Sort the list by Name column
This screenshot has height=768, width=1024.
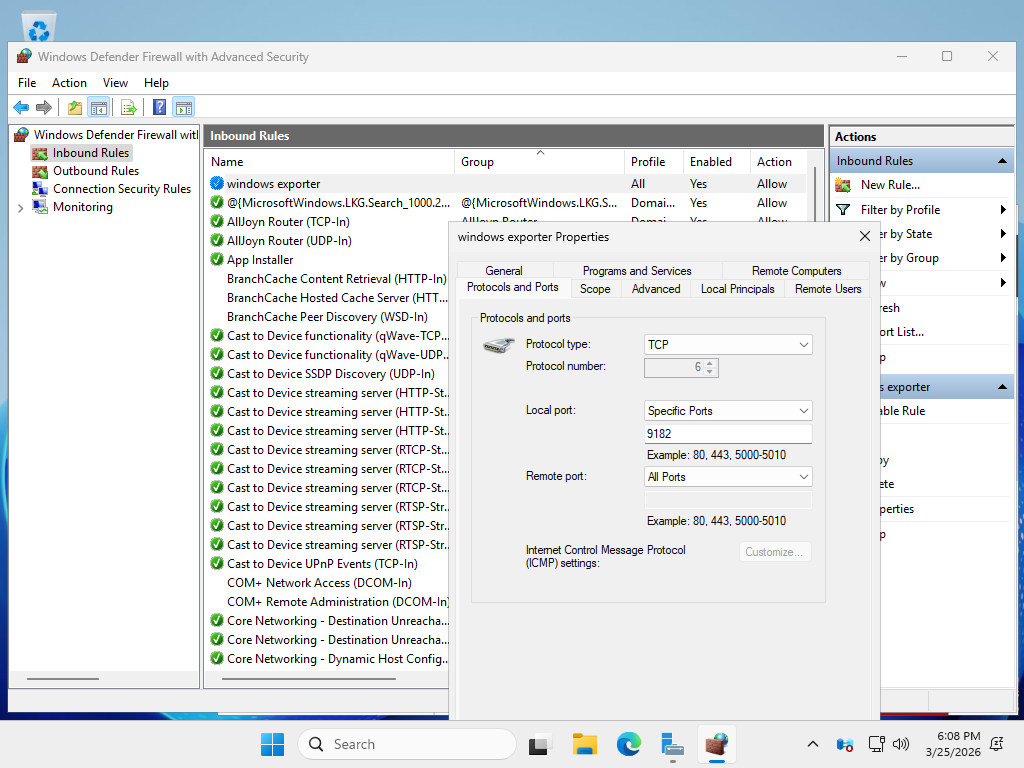(330, 162)
